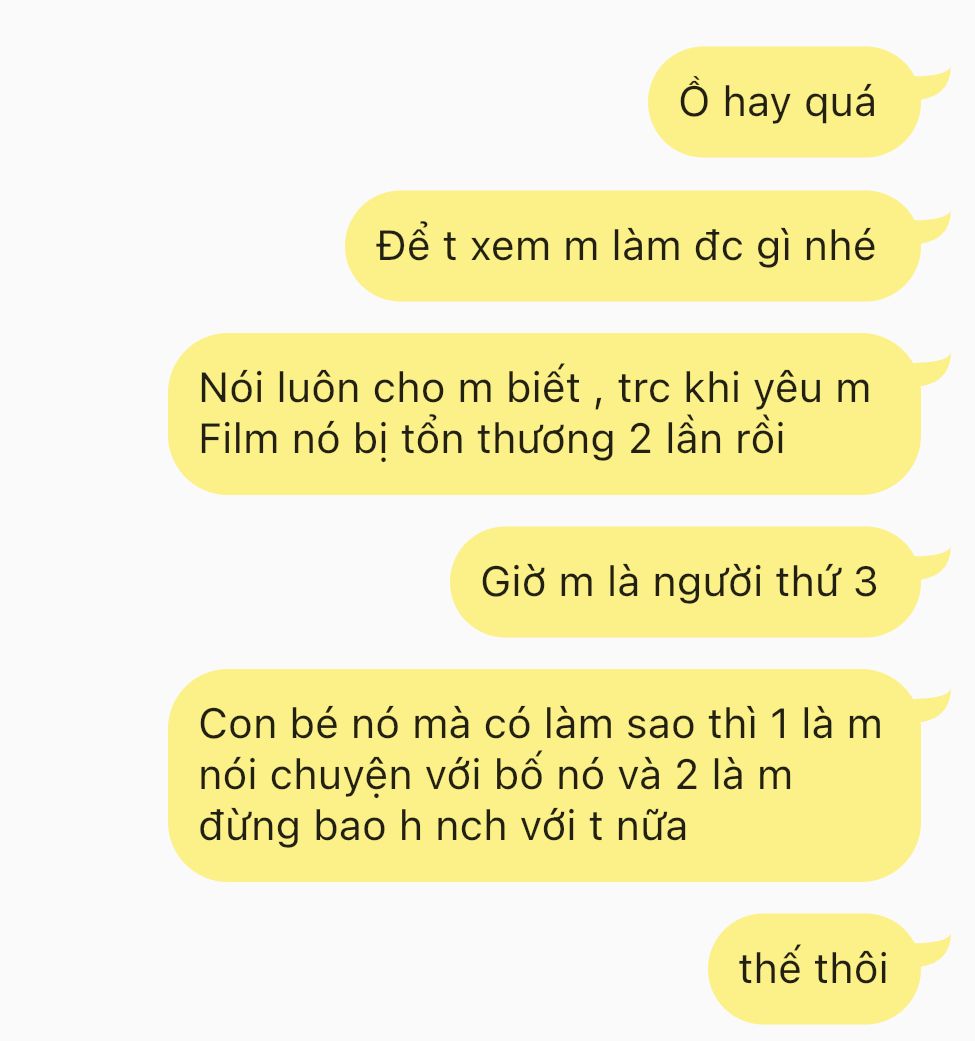This screenshot has height=1041, width=975.
Task: Click the word "biết" in the third message
Action: coord(544,388)
